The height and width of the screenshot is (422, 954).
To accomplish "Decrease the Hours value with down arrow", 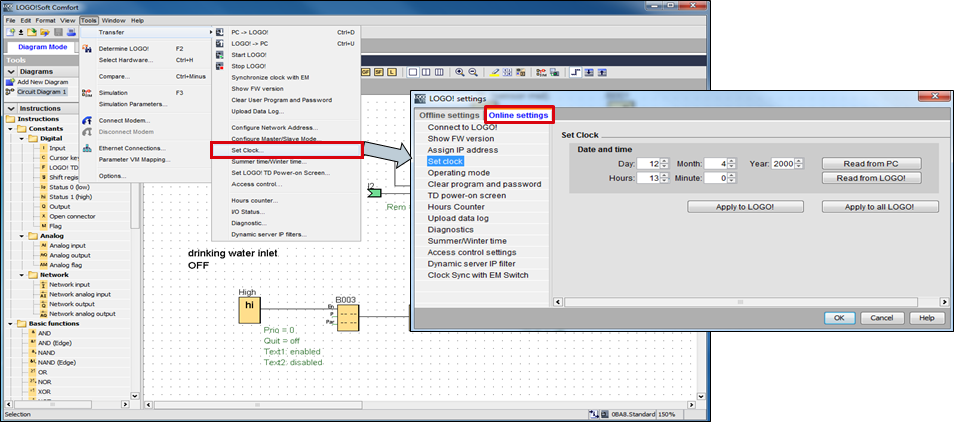I will pos(664,181).
